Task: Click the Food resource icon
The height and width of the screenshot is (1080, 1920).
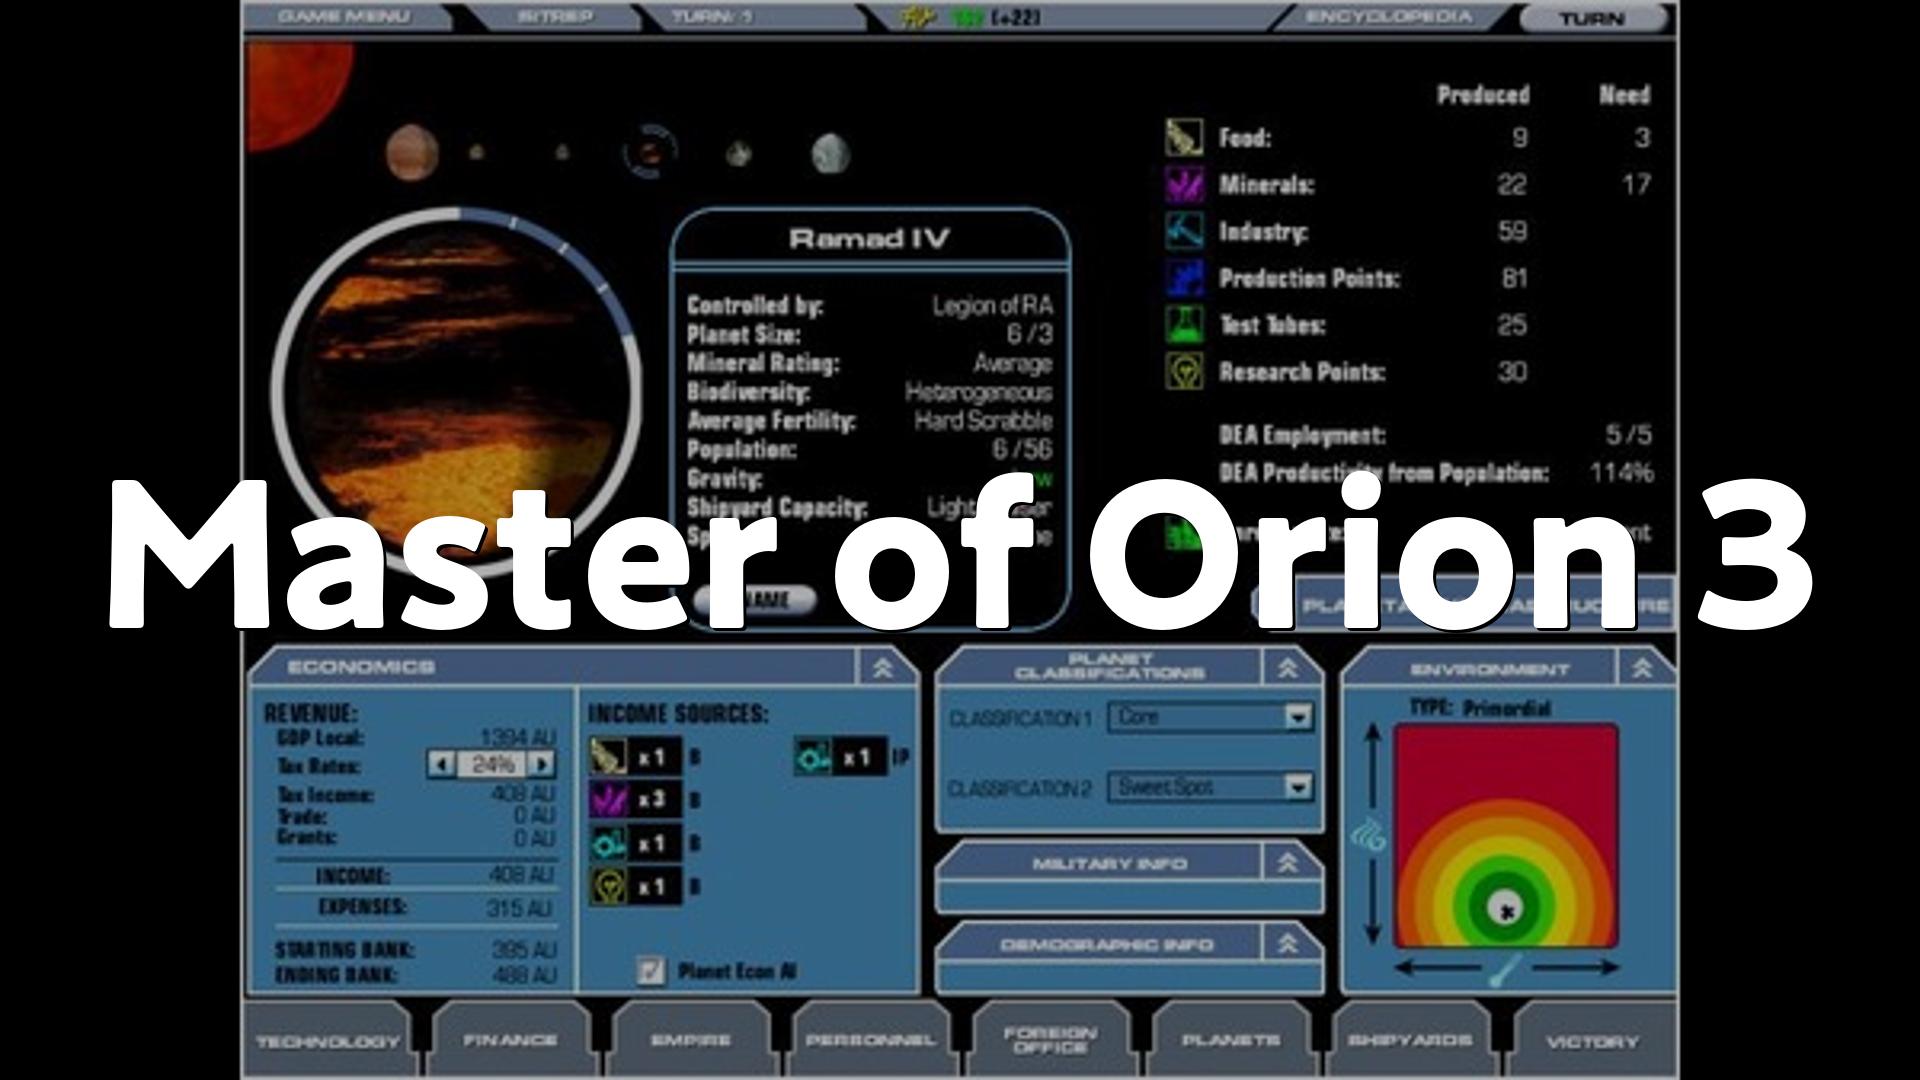Action: [1184, 137]
